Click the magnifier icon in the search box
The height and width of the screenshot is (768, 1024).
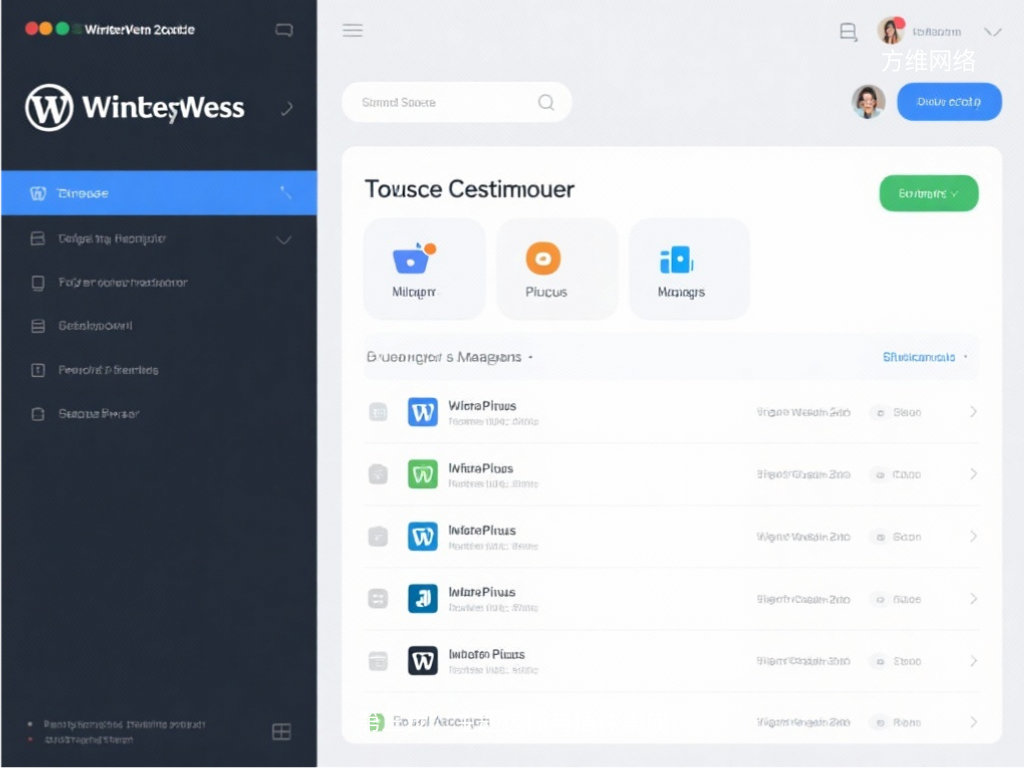(546, 102)
